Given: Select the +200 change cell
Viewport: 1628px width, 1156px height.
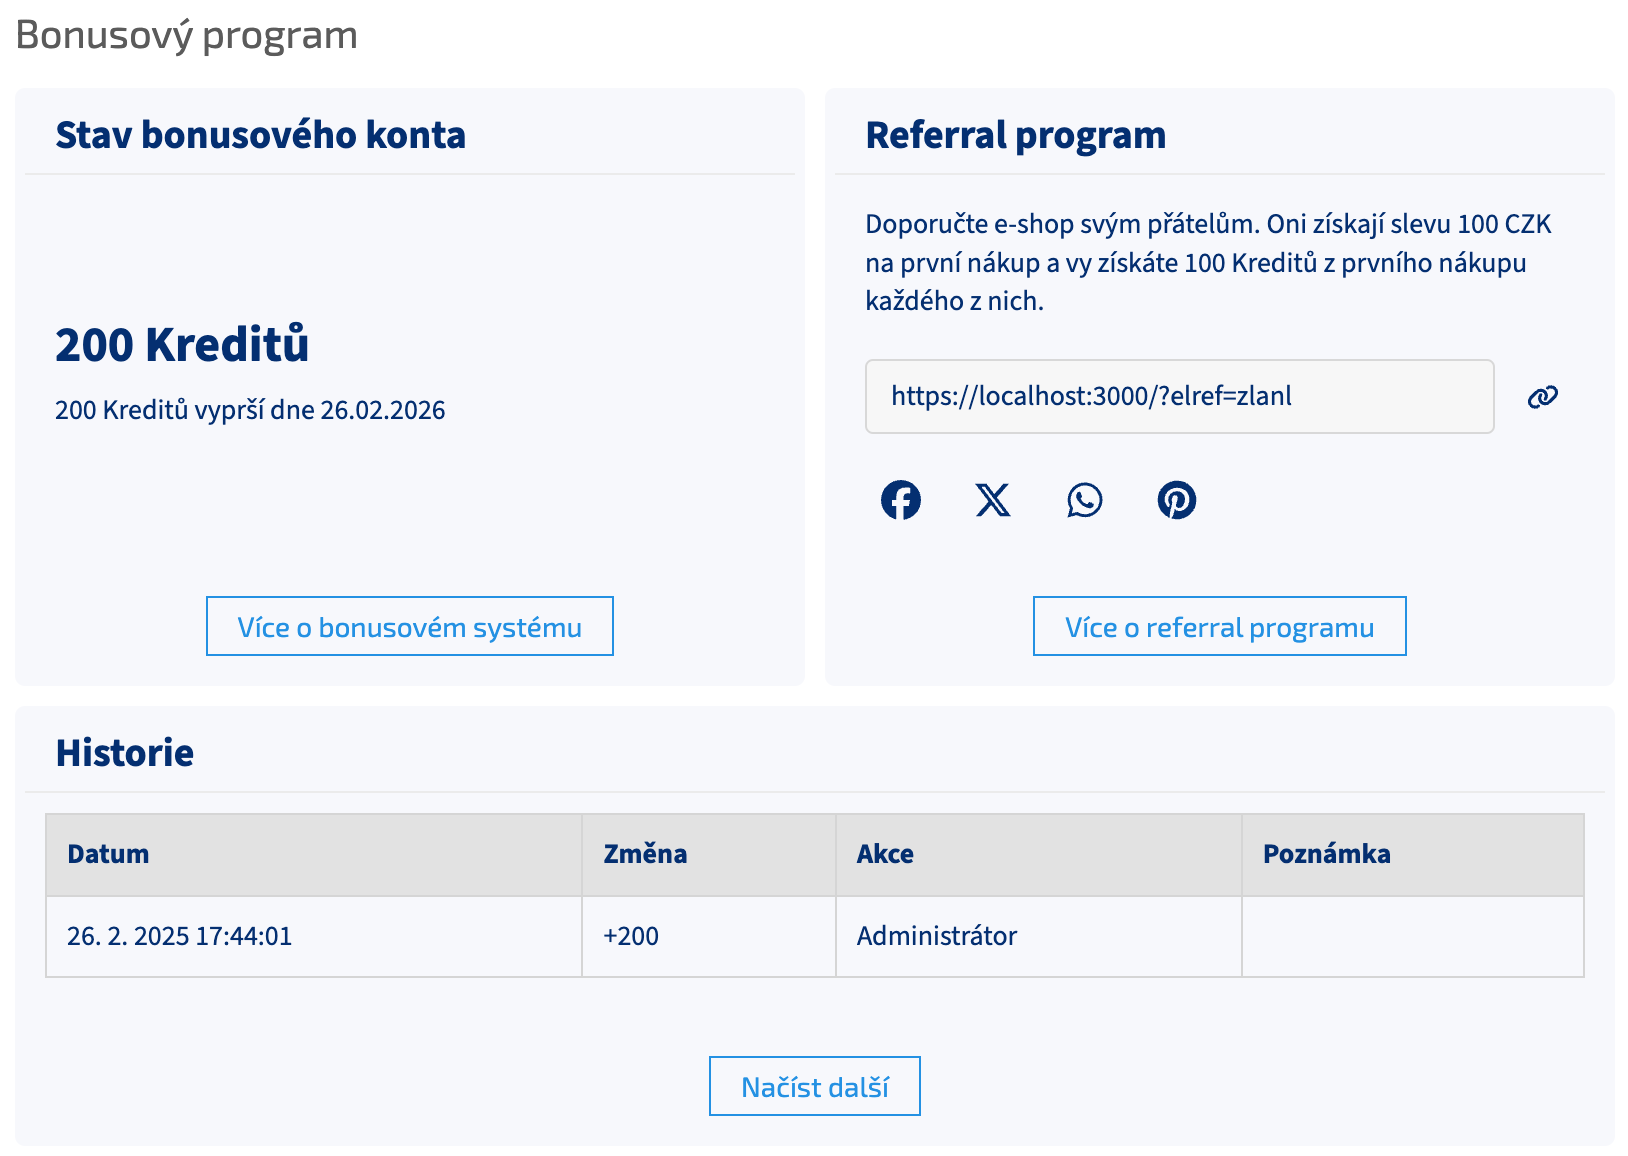Looking at the screenshot, I should [x=631, y=936].
